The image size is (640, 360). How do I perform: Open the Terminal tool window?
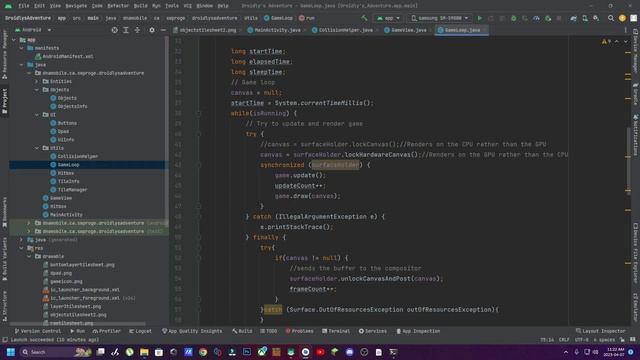(x=336, y=331)
